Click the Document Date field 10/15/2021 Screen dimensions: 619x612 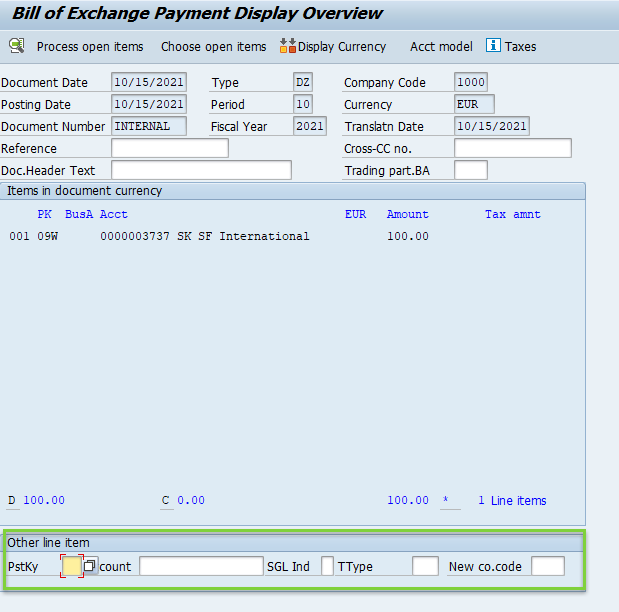149,82
